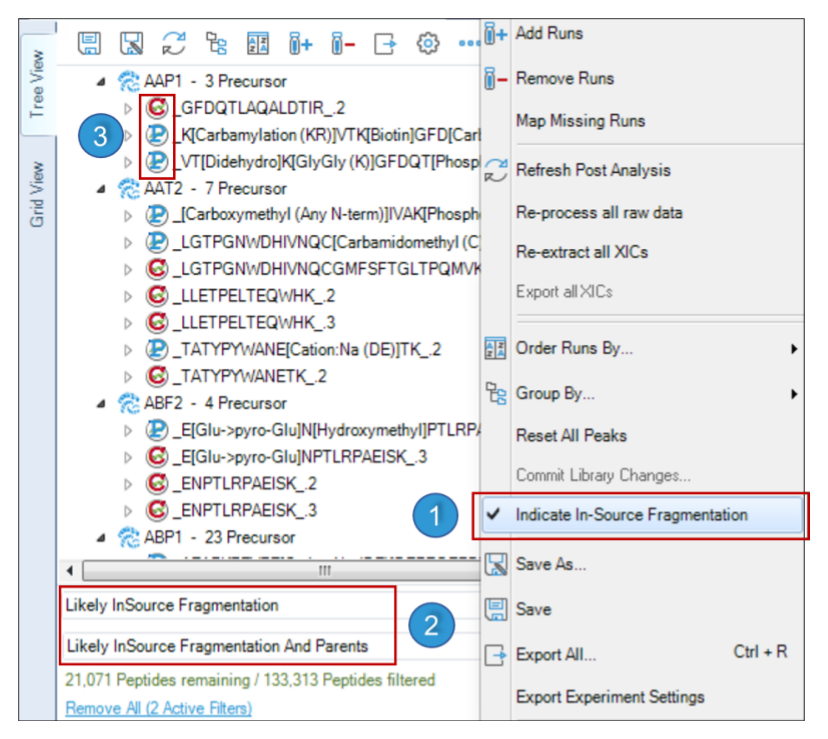This screenshot has width=828, height=739.
Task: Open the more options ellipsis menu
Action: [469, 43]
